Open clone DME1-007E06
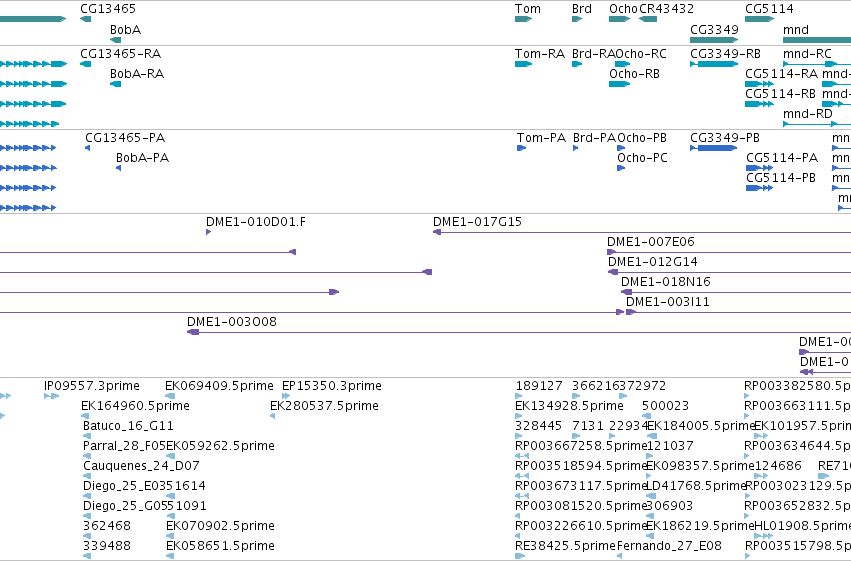 (651, 242)
